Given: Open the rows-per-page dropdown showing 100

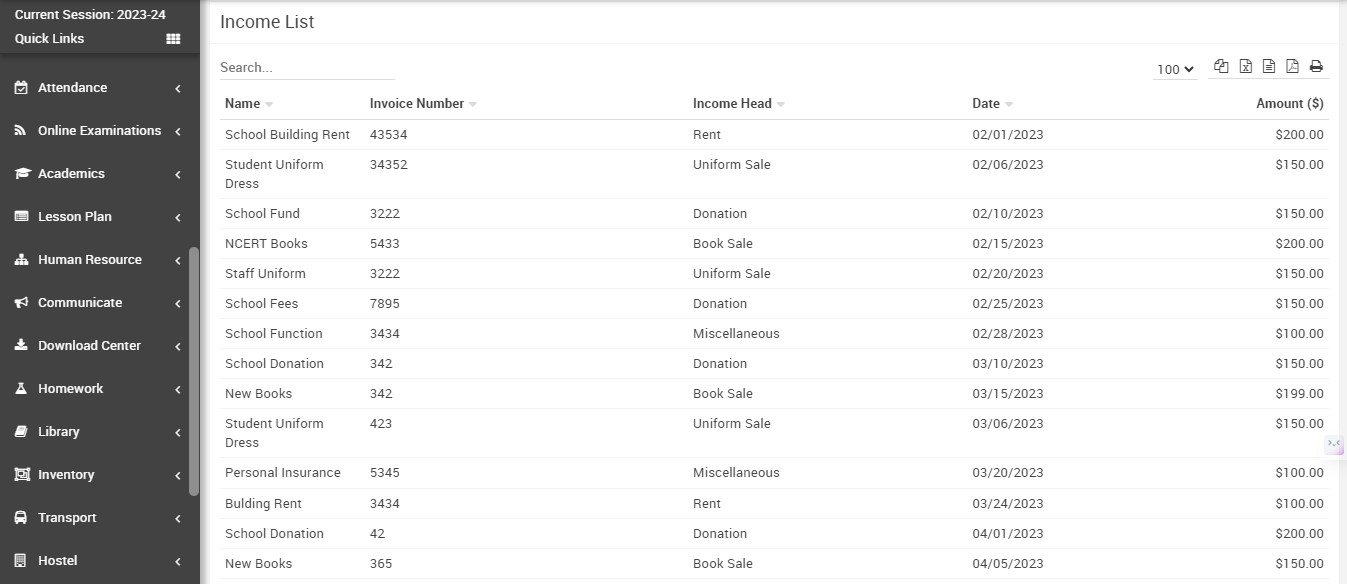Looking at the screenshot, I should (x=1175, y=69).
